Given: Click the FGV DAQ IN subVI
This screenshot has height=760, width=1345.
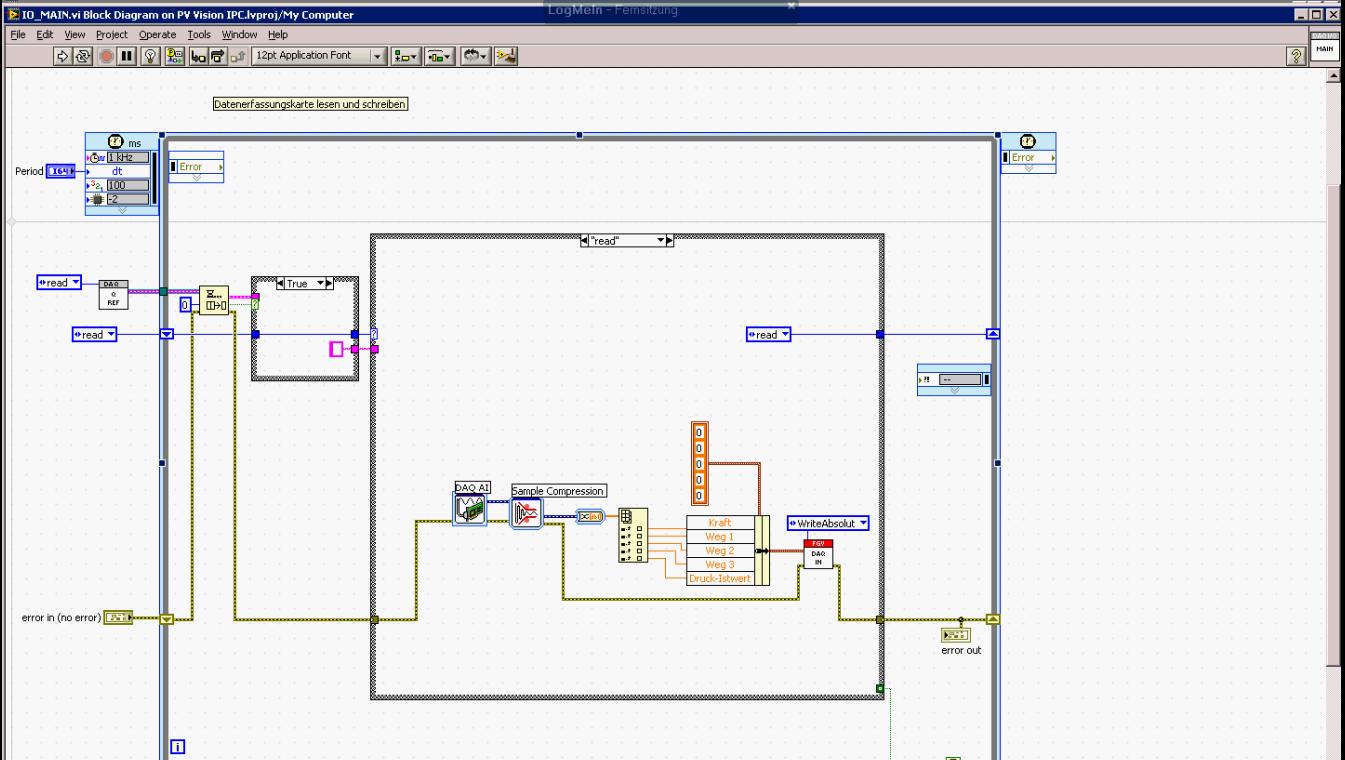Looking at the screenshot, I should click(817, 553).
